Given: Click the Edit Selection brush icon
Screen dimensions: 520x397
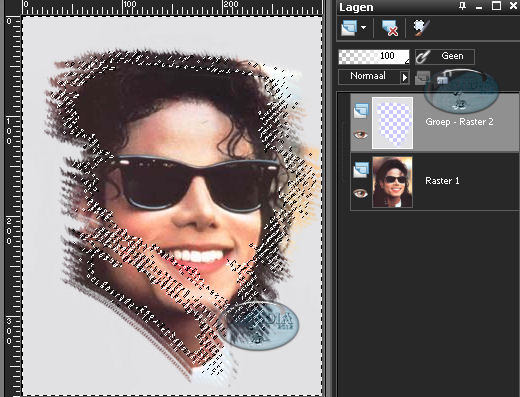Looking at the screenshot, I should tap(422, 28).
